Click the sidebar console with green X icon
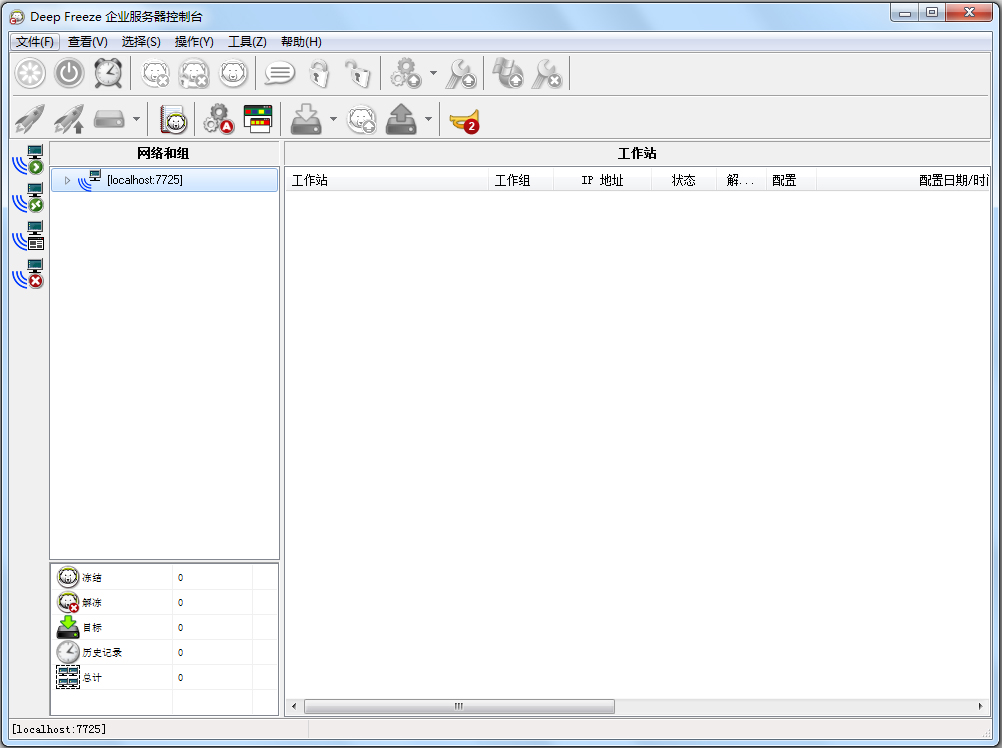 coord(28,198)
